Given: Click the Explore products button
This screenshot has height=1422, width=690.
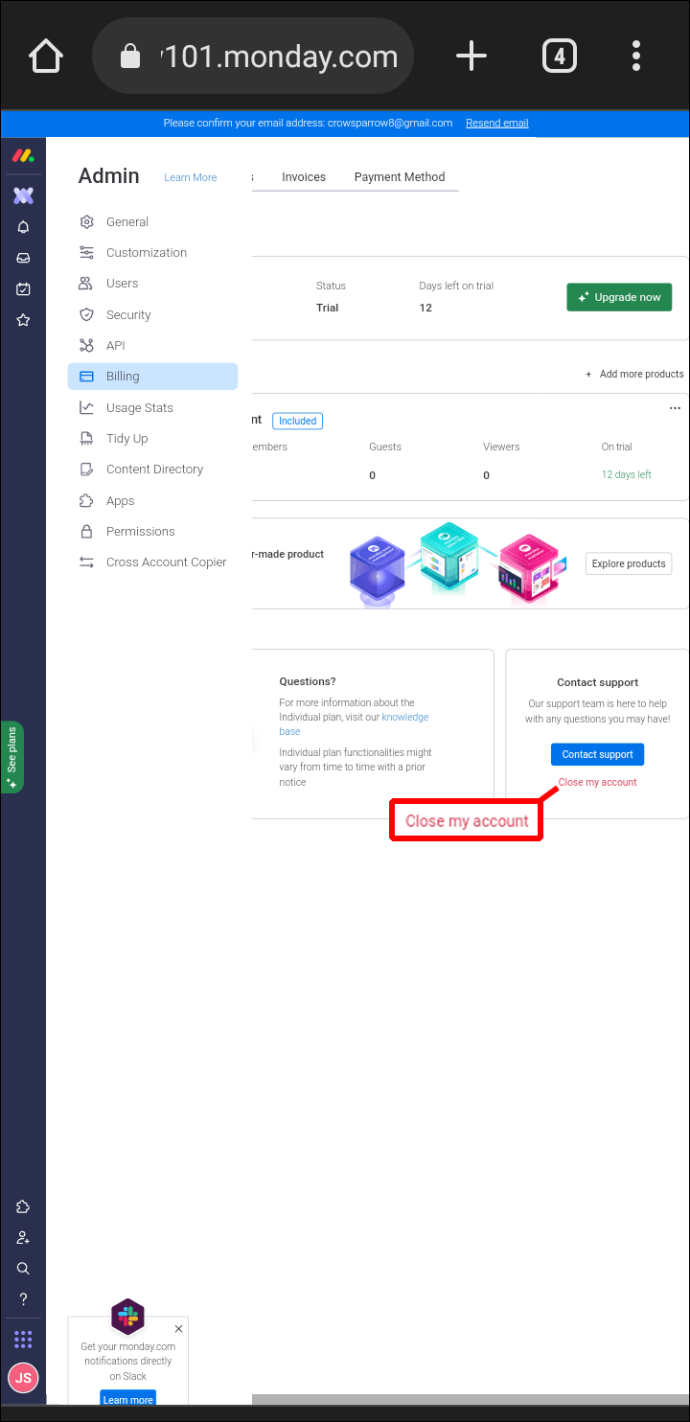Looking at the screenshot, I should (628, 563).
